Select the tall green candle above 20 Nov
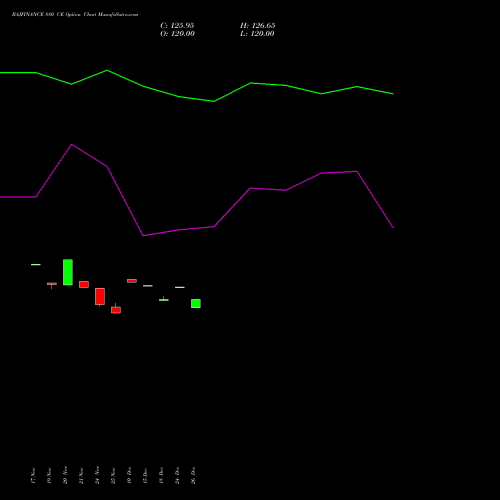500x500 pixels. 68,272
